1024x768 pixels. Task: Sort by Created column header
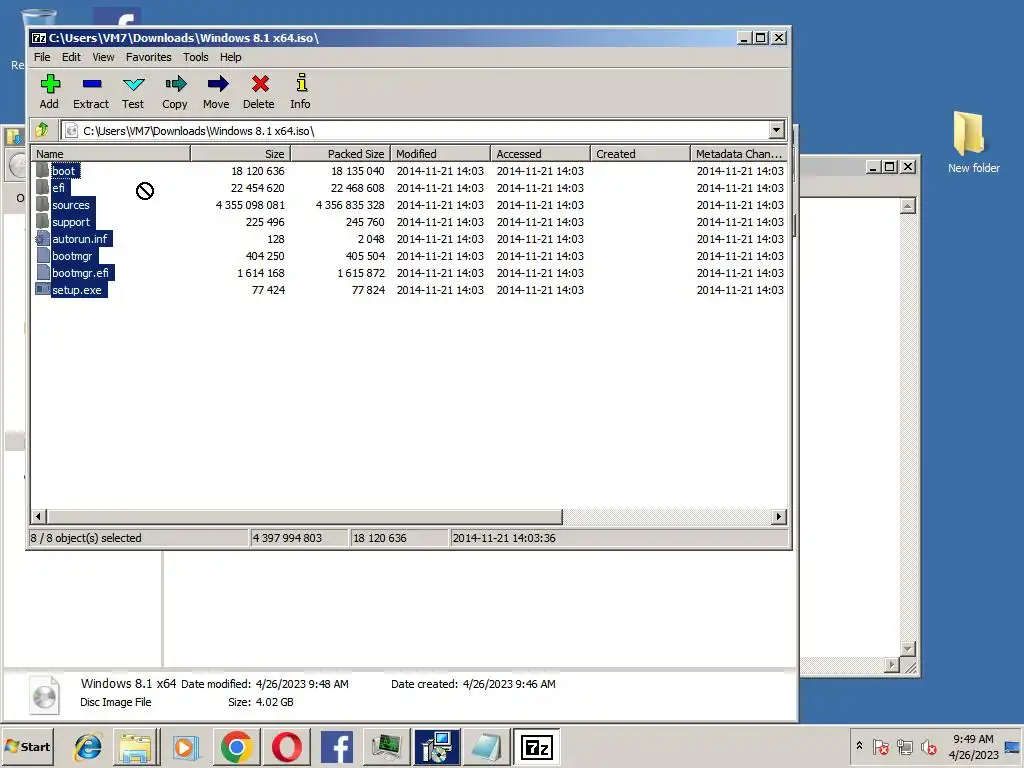click(x=640, y=153)
